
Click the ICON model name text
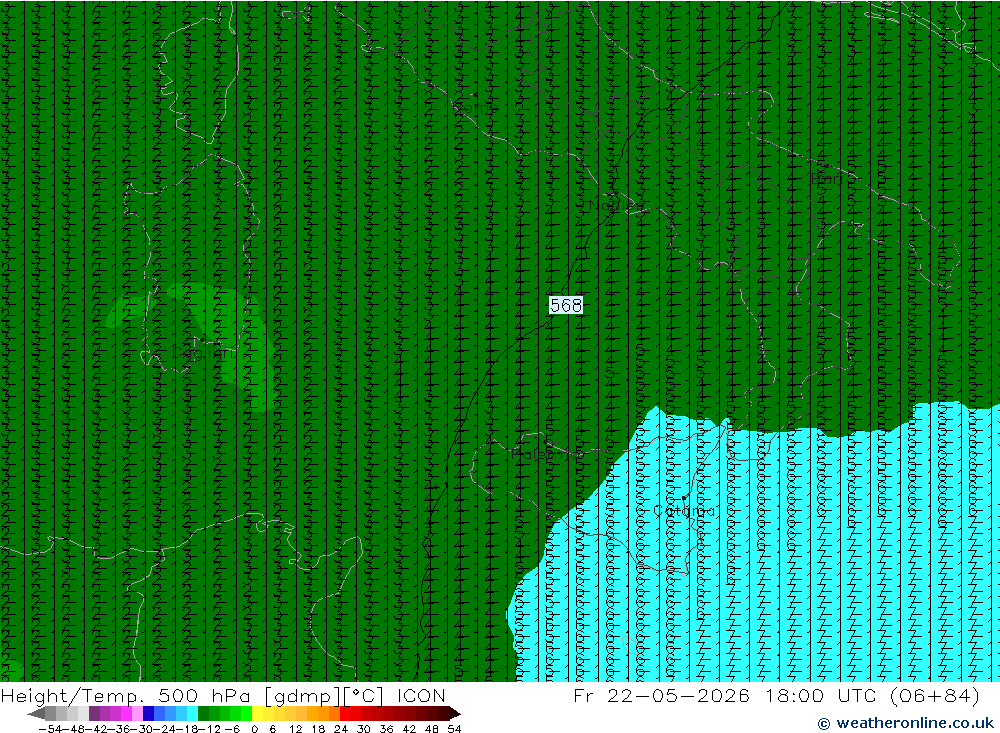[422, 695]
